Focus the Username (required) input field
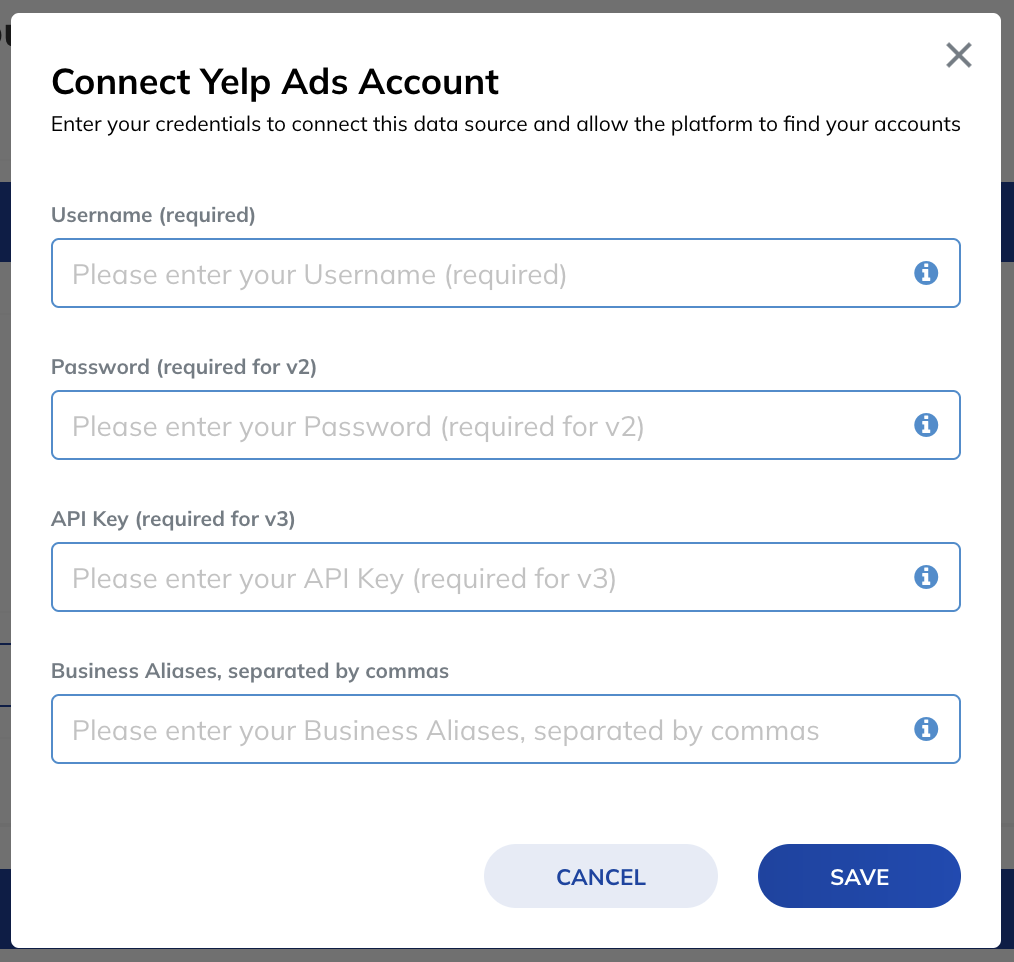The height and width of the screenshot is (962, 1014). point(506,273)
